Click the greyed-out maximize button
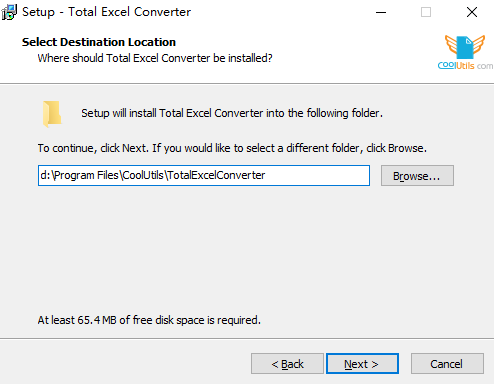 426,12
